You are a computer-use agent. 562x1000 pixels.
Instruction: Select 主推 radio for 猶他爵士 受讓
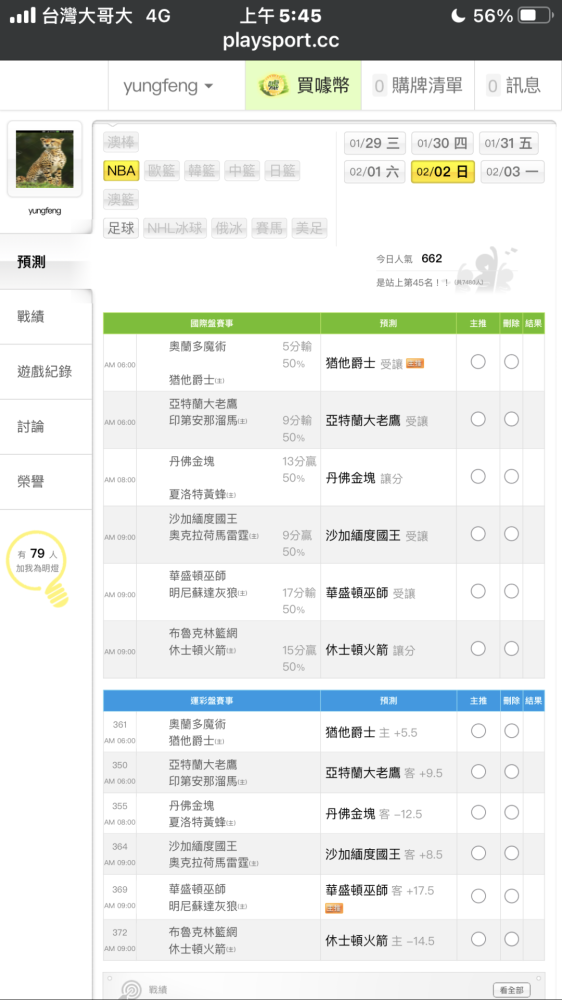(478, 362)
